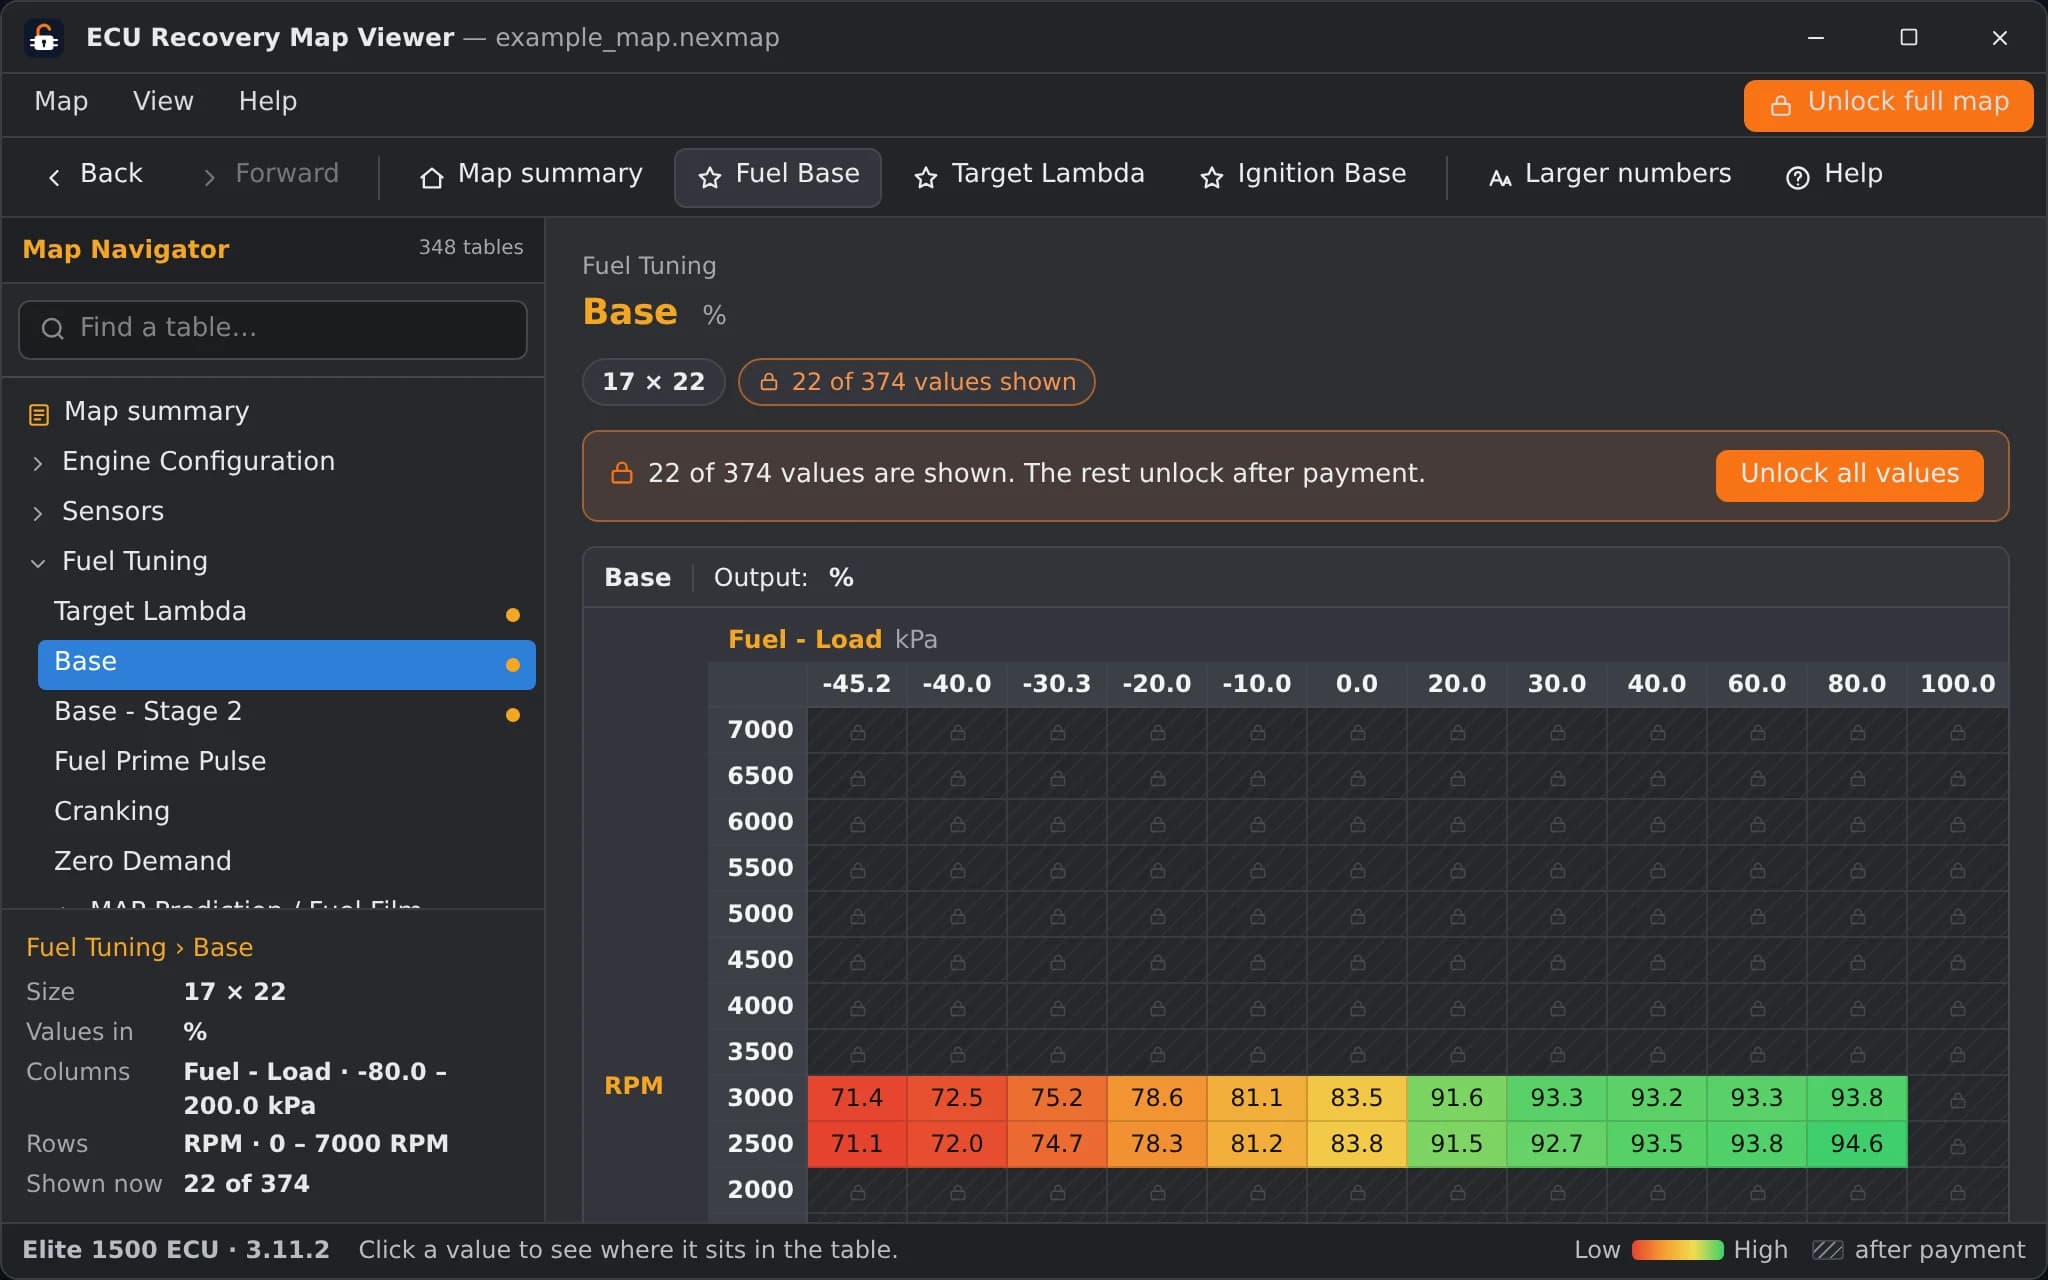Go Back in navigation
The width and height of the screenshot is (2048, 1280).
(95, 177)
